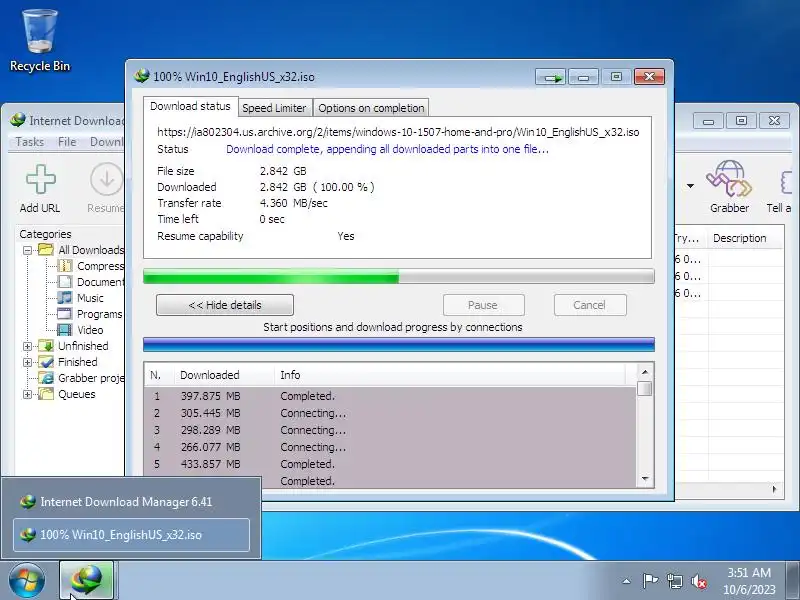800x600 pixels.
Task: Open the Windows Start orb
Action: pyautogui.click(x=27, y=580)
